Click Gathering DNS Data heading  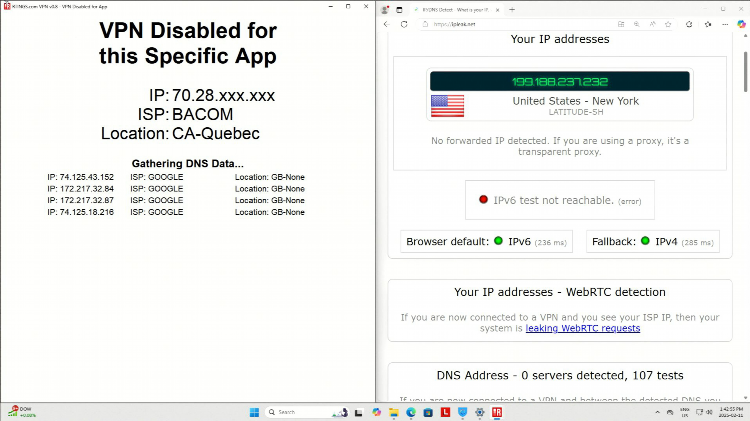click(x=188, y=164)
